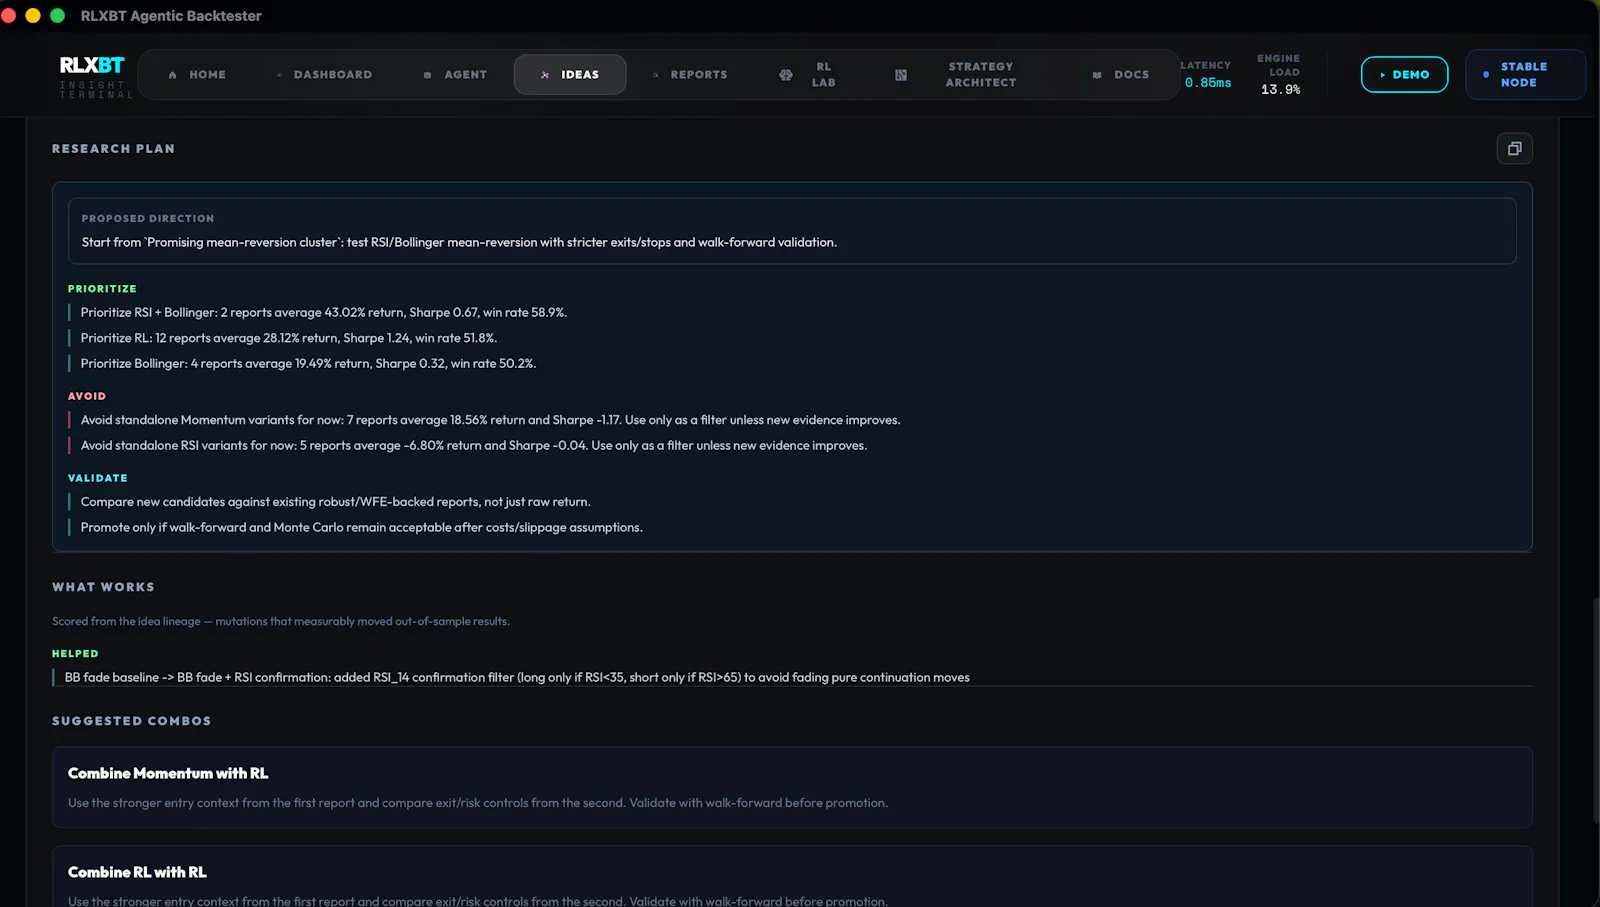
Task: Click 'Scored from the idea lineage' subtitle
Action: [x=281, y=622]
